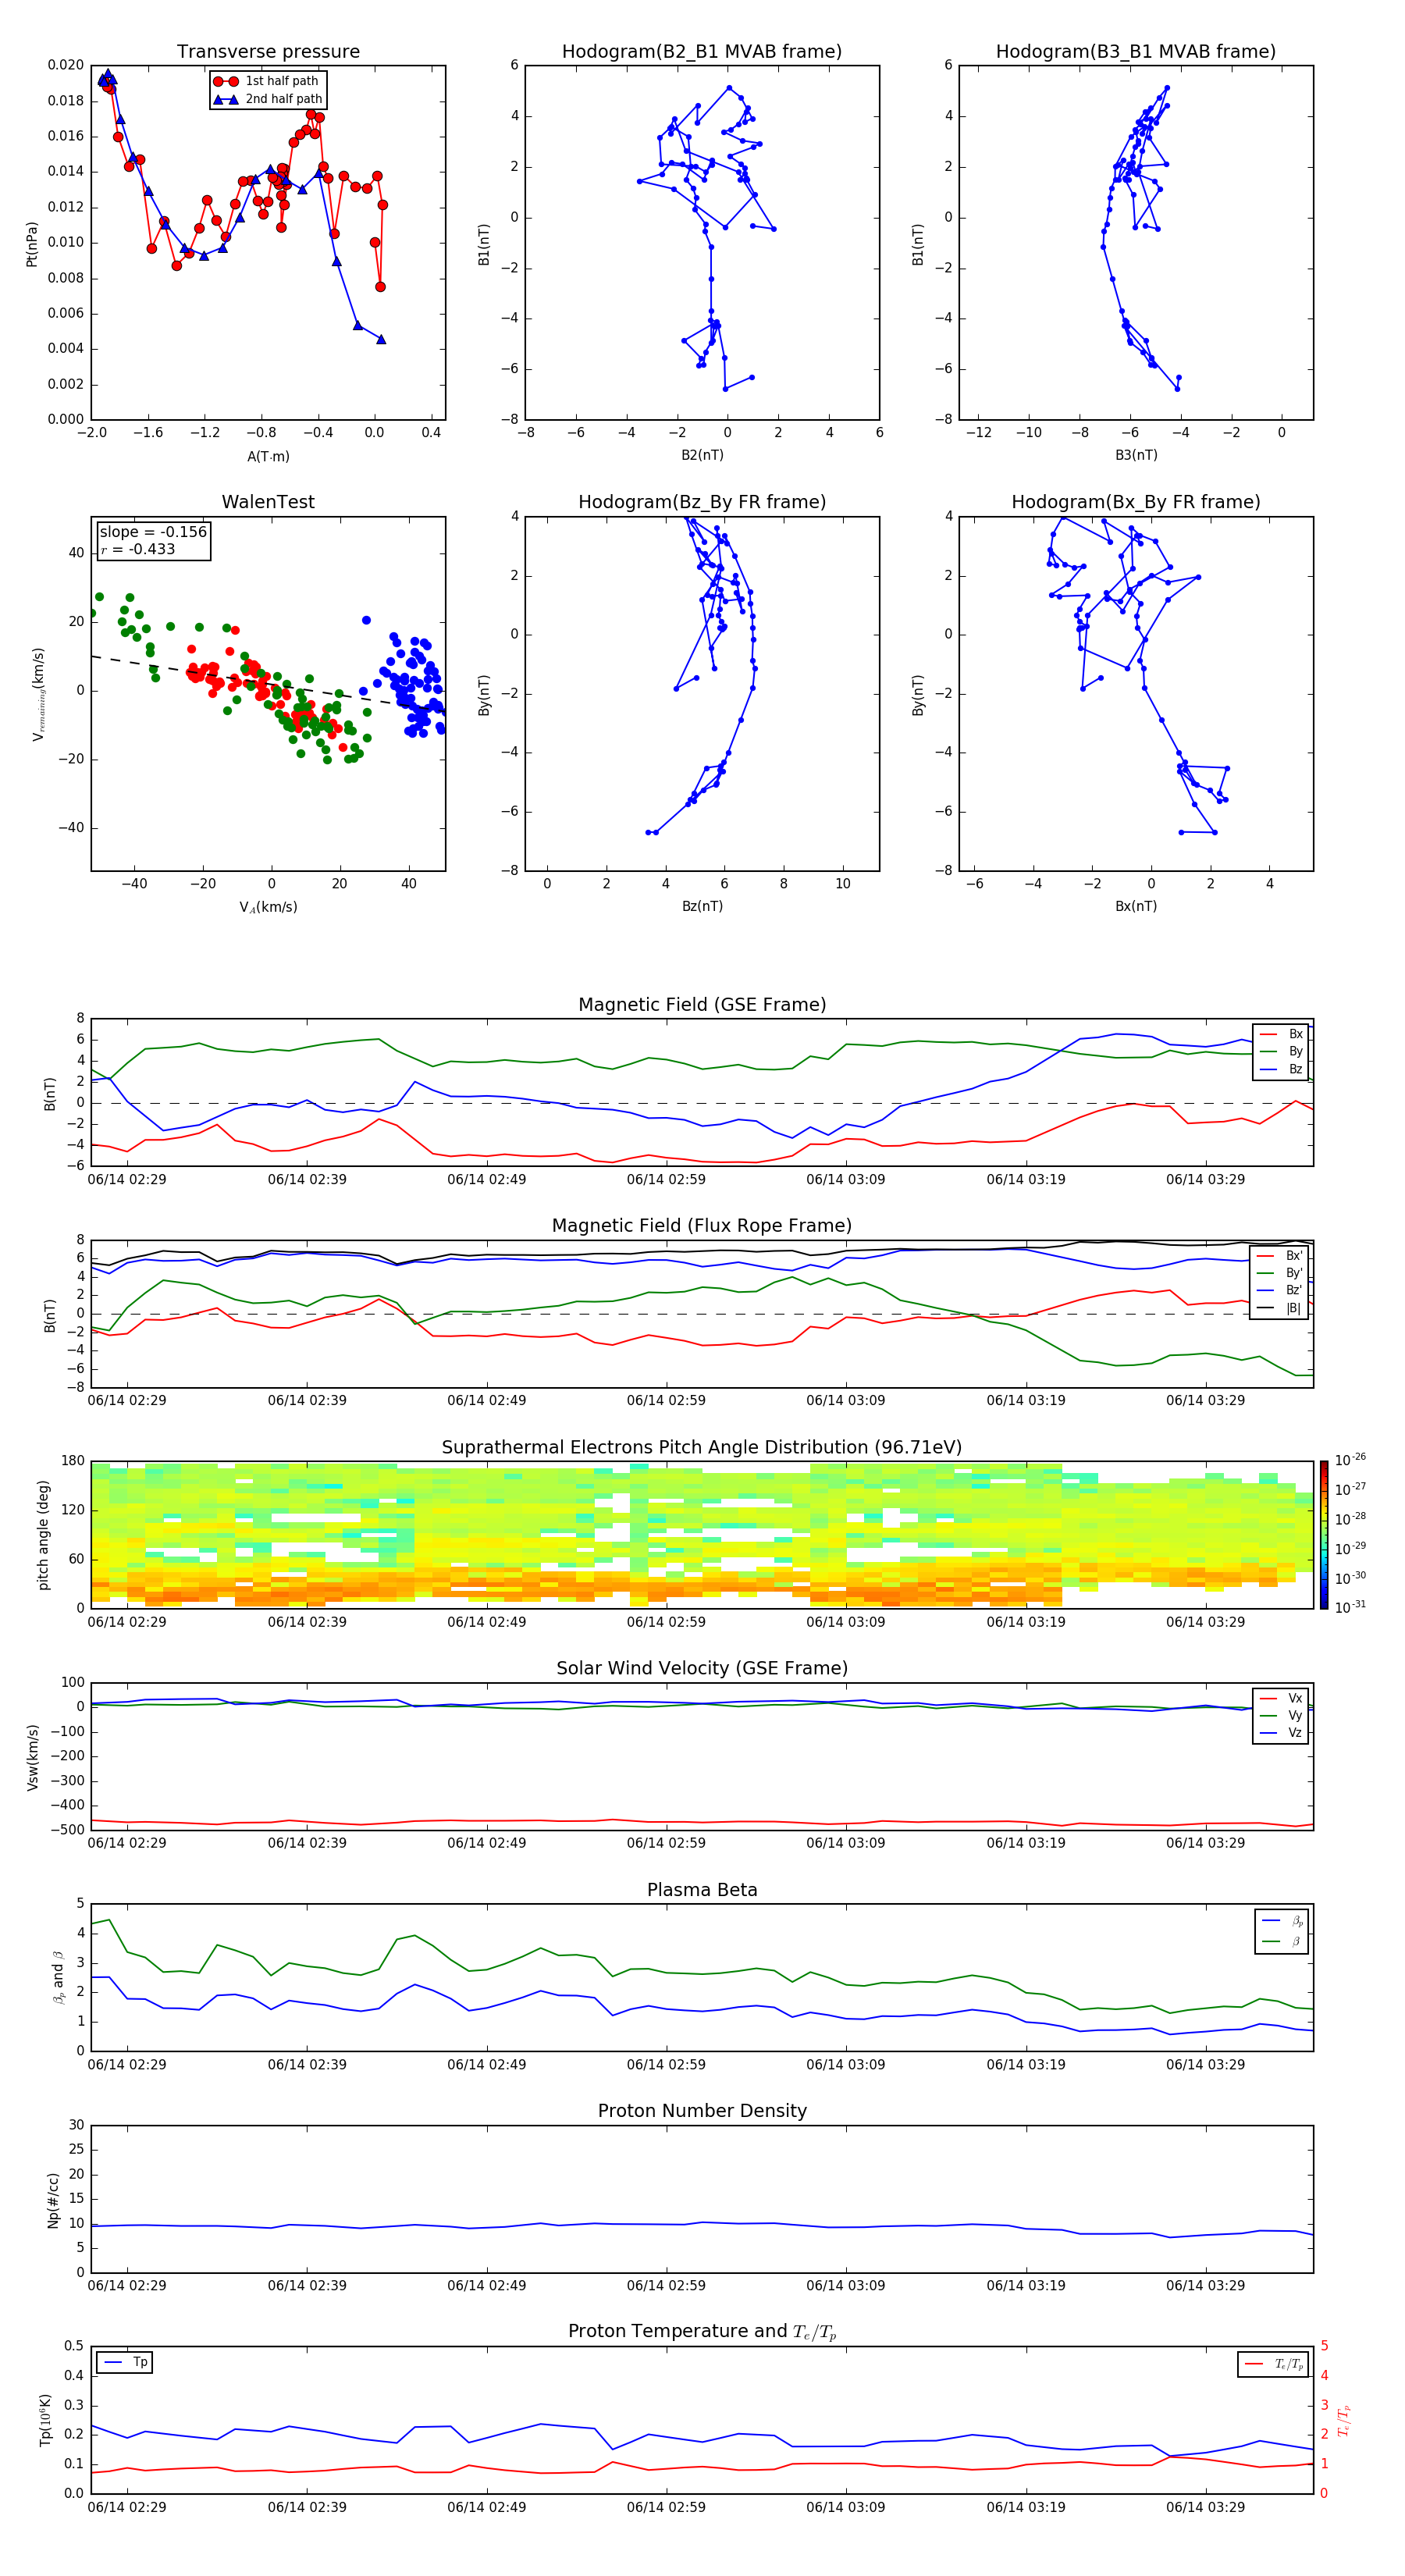The width and height of the screenshot is (1405, 2576).
Task: Click the Bx legend entry in GSE field panel
Action: tap(1282, 1034)
